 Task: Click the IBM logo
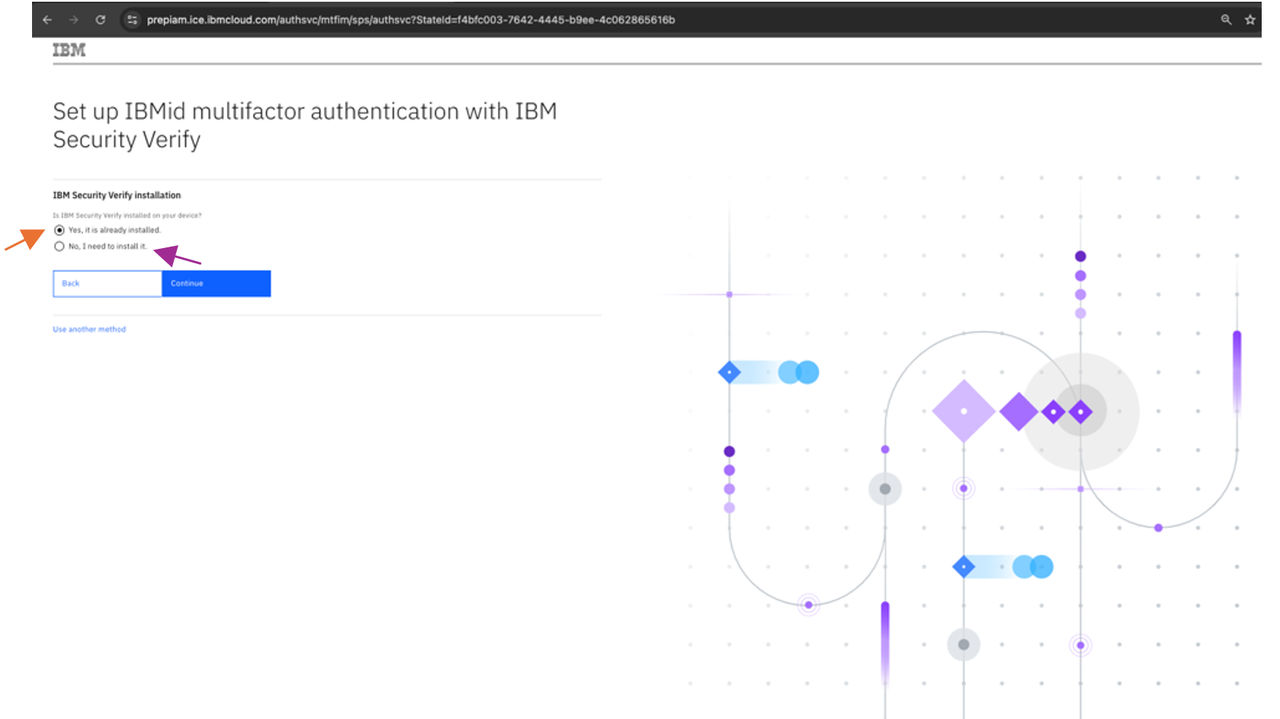(69, 50)
